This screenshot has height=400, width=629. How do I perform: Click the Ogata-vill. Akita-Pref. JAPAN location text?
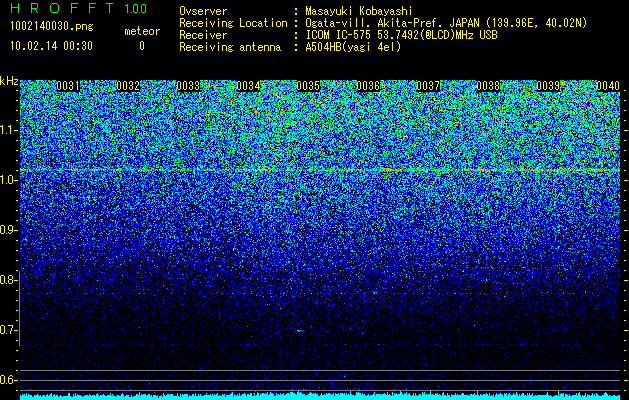(x=446, y=23)
